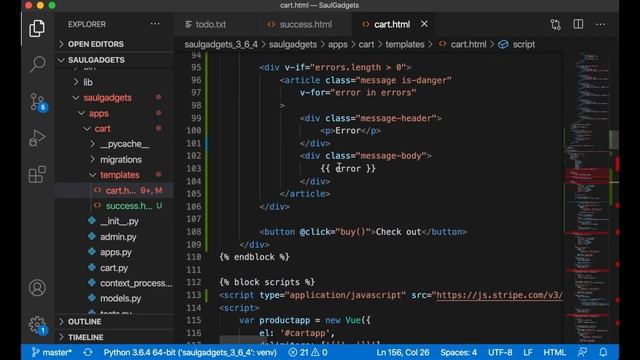Go to line via Ln 156, Col 26

403,352
